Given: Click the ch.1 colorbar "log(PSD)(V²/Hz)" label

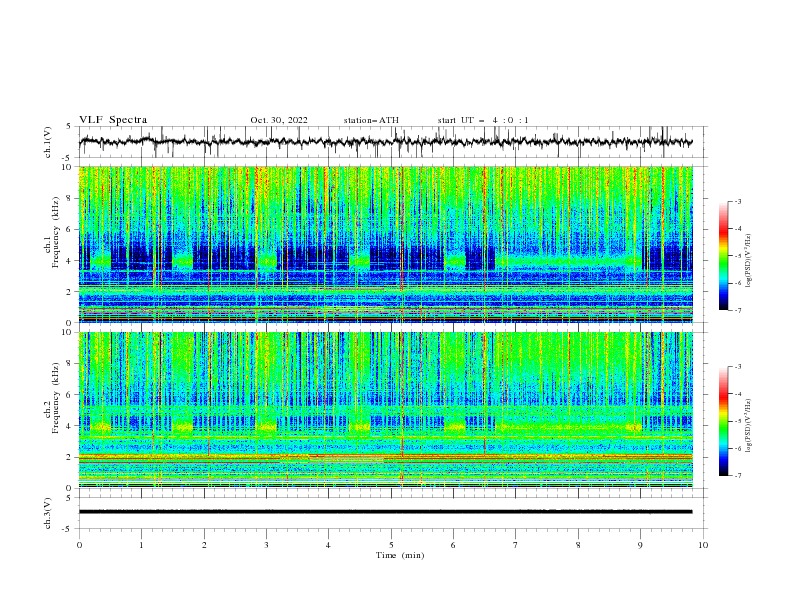Looking at the screenshot, I should click(x=749, y=261).
